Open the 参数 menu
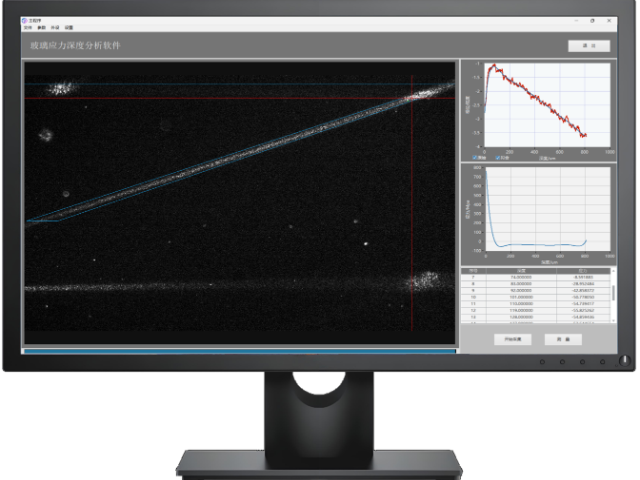The image size is (640, 480). (42, 28)
